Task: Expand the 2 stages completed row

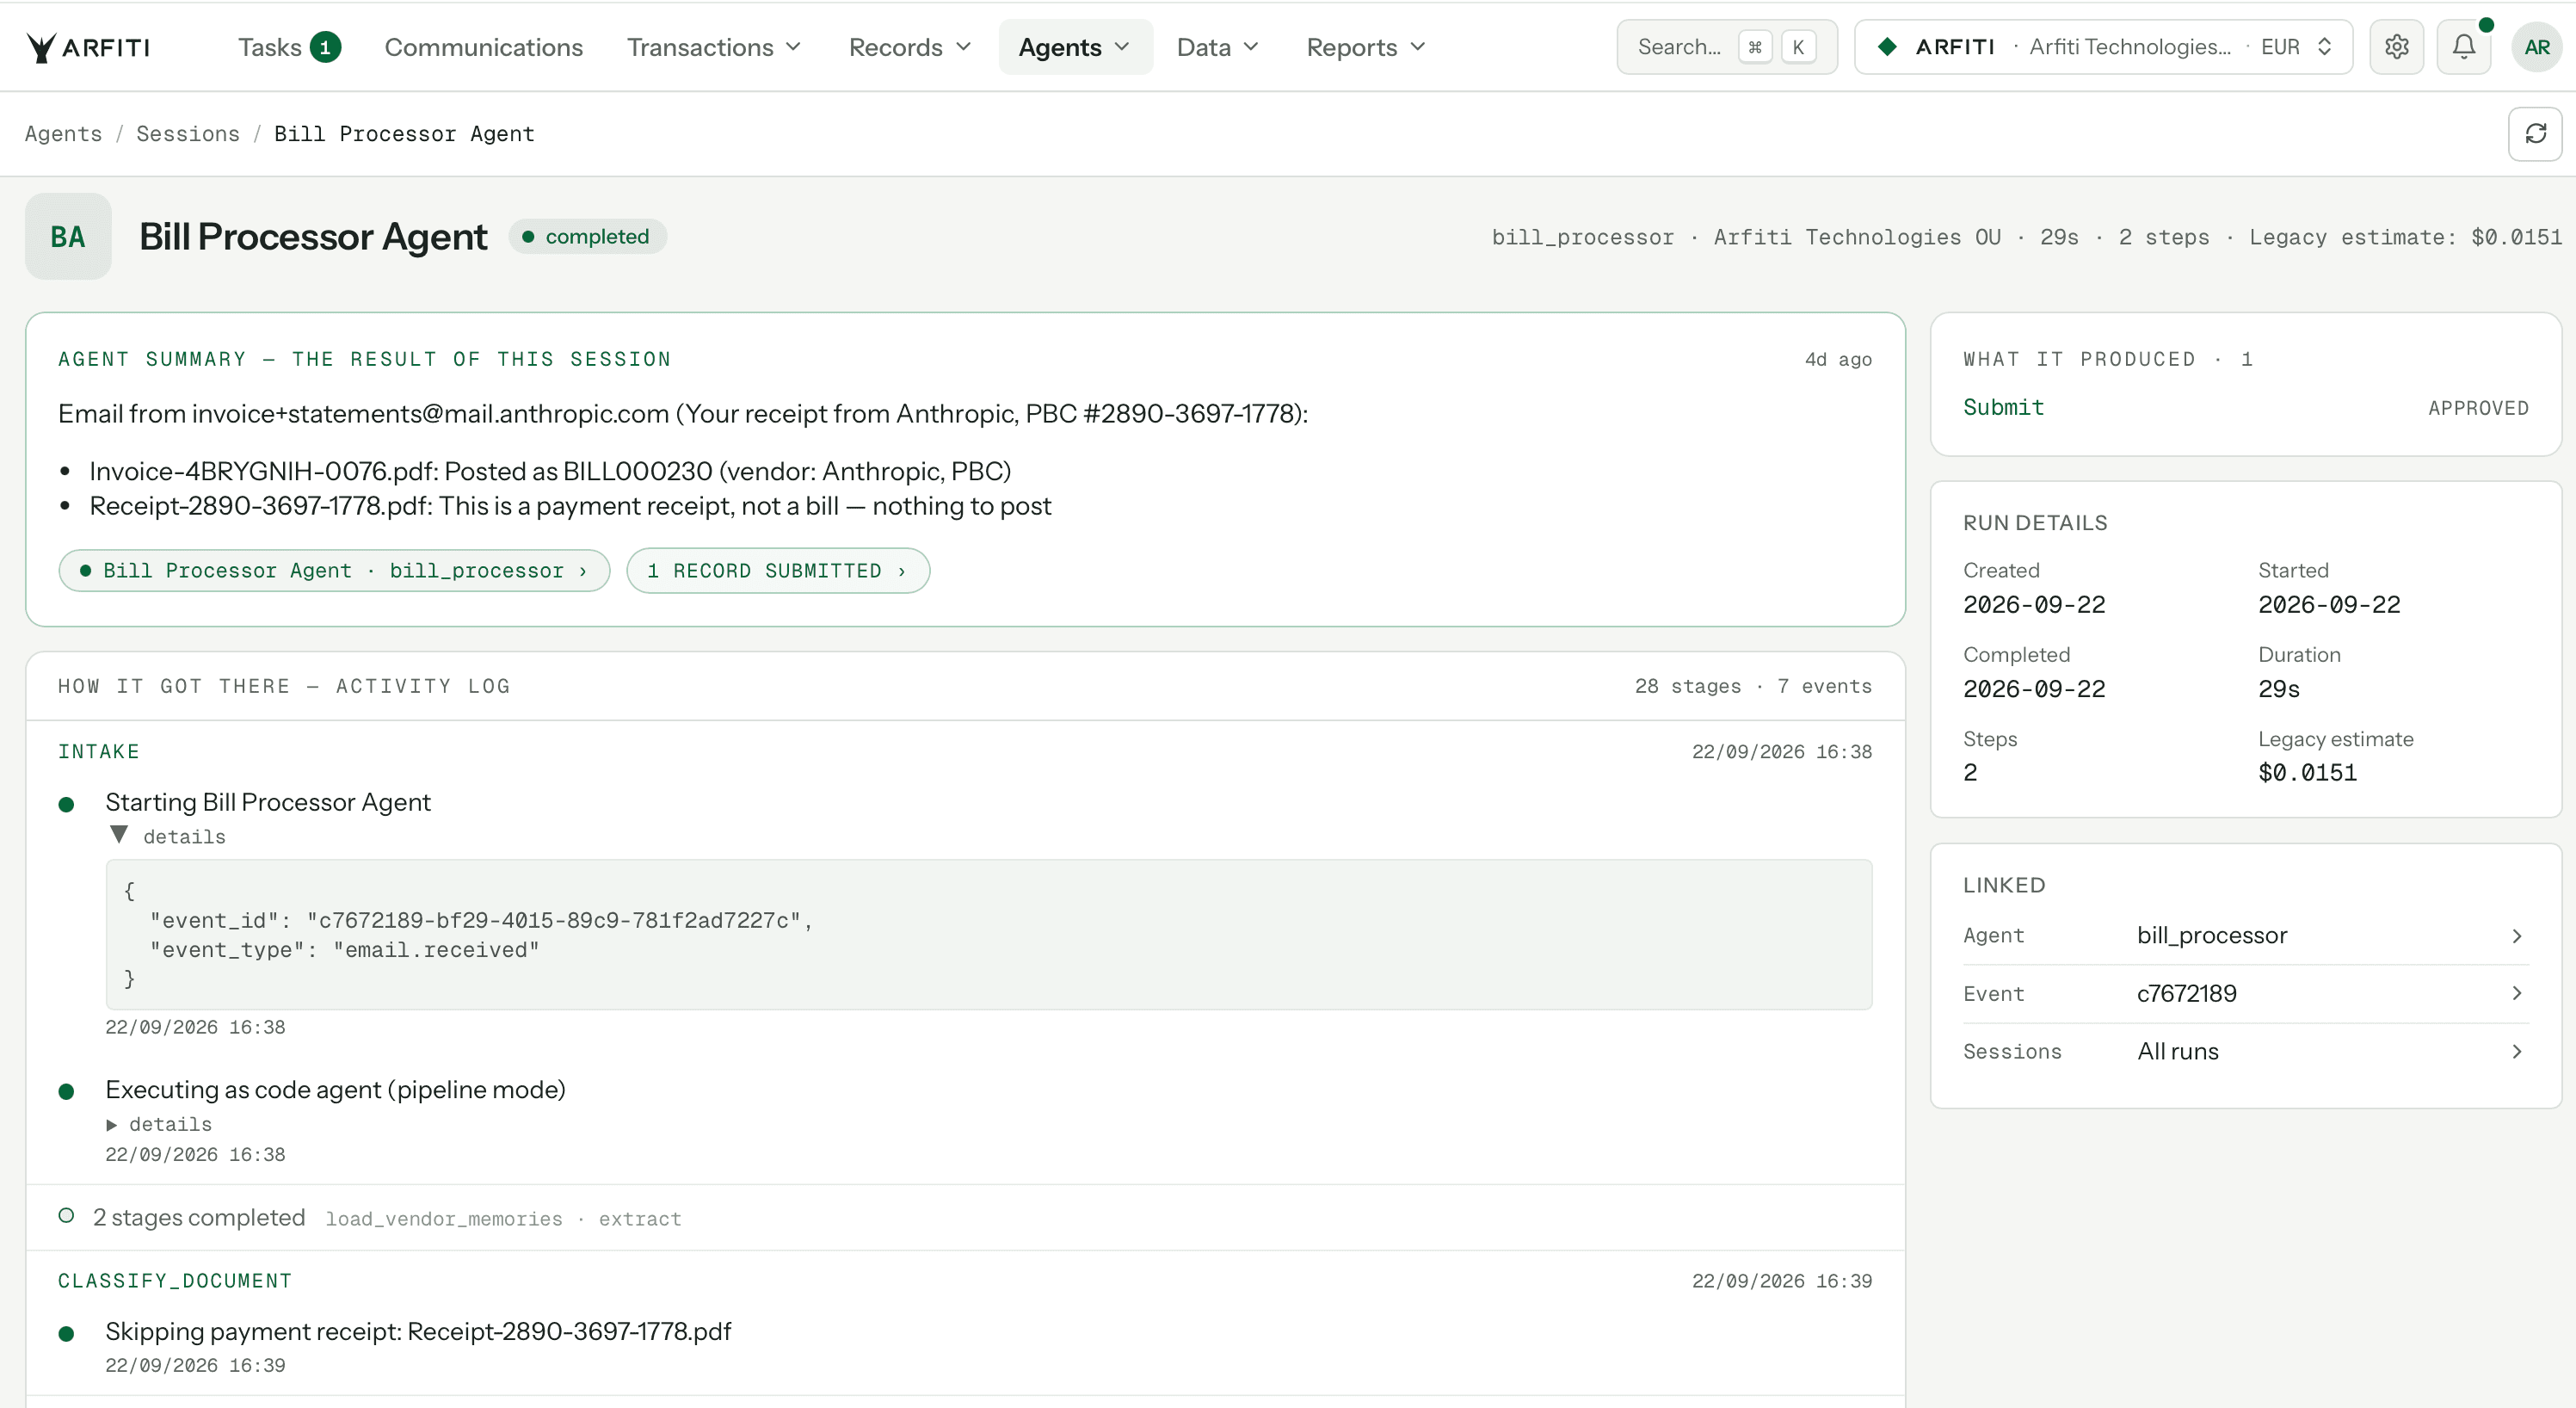Action: tap(965, 1218)
